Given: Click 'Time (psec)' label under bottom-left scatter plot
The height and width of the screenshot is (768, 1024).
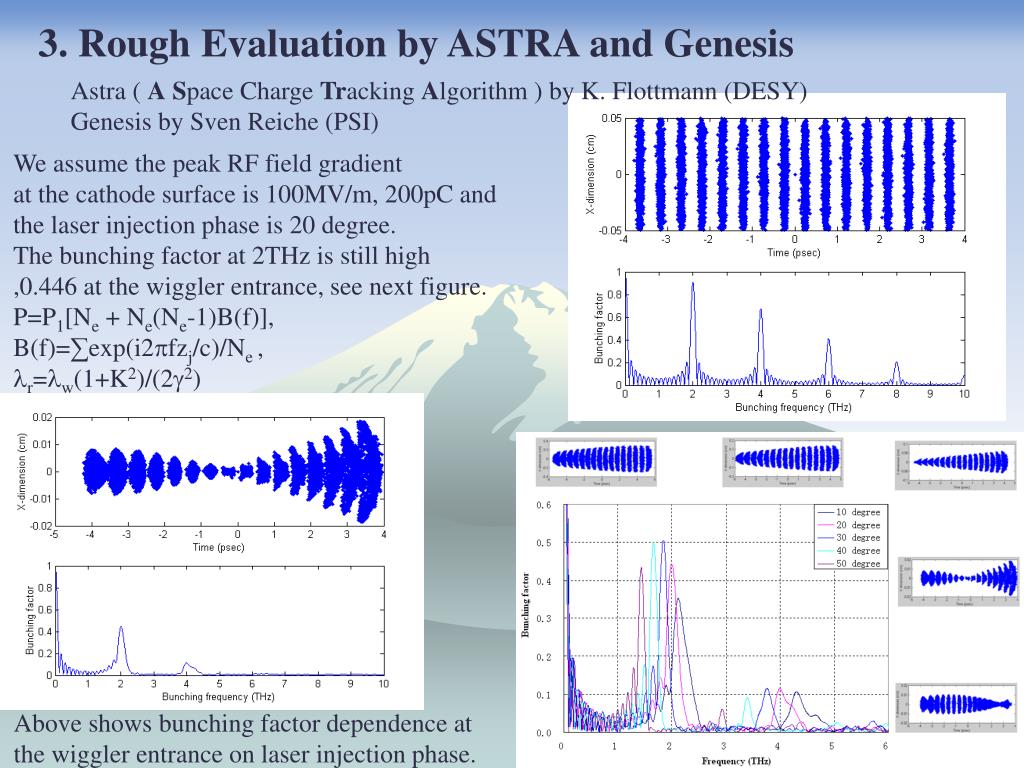Looking at the screenshot, I should (x=218, y=547).
